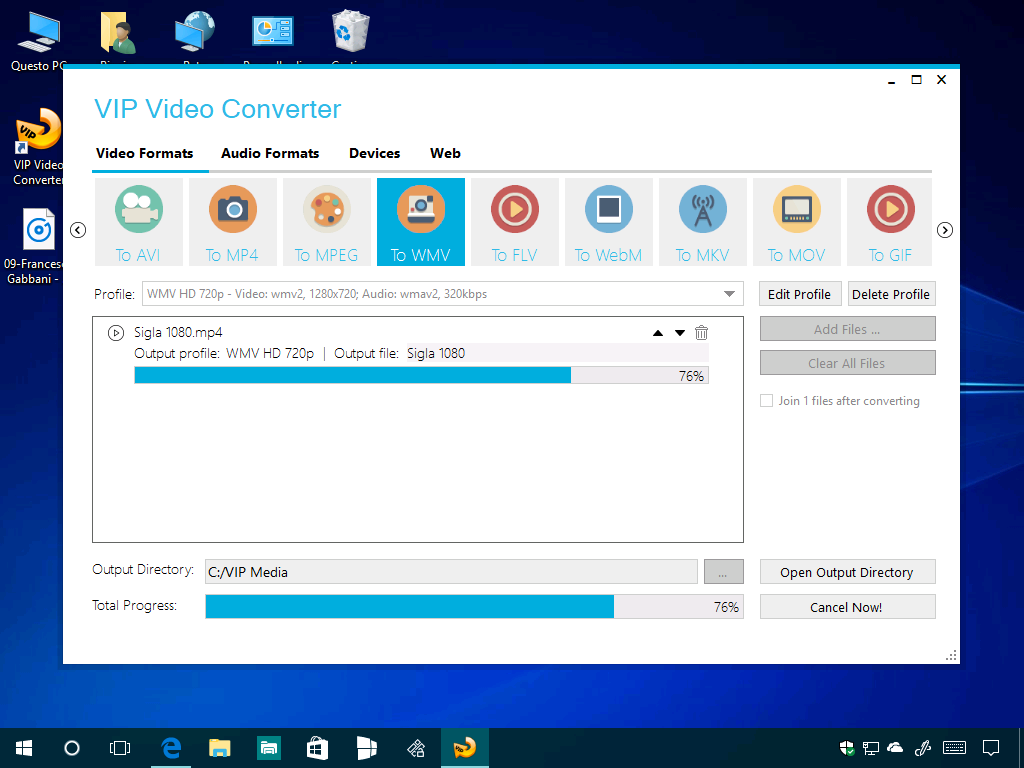Click the Total Progress bar
This screenshot has height=768, width=1024.
[474, 607]
